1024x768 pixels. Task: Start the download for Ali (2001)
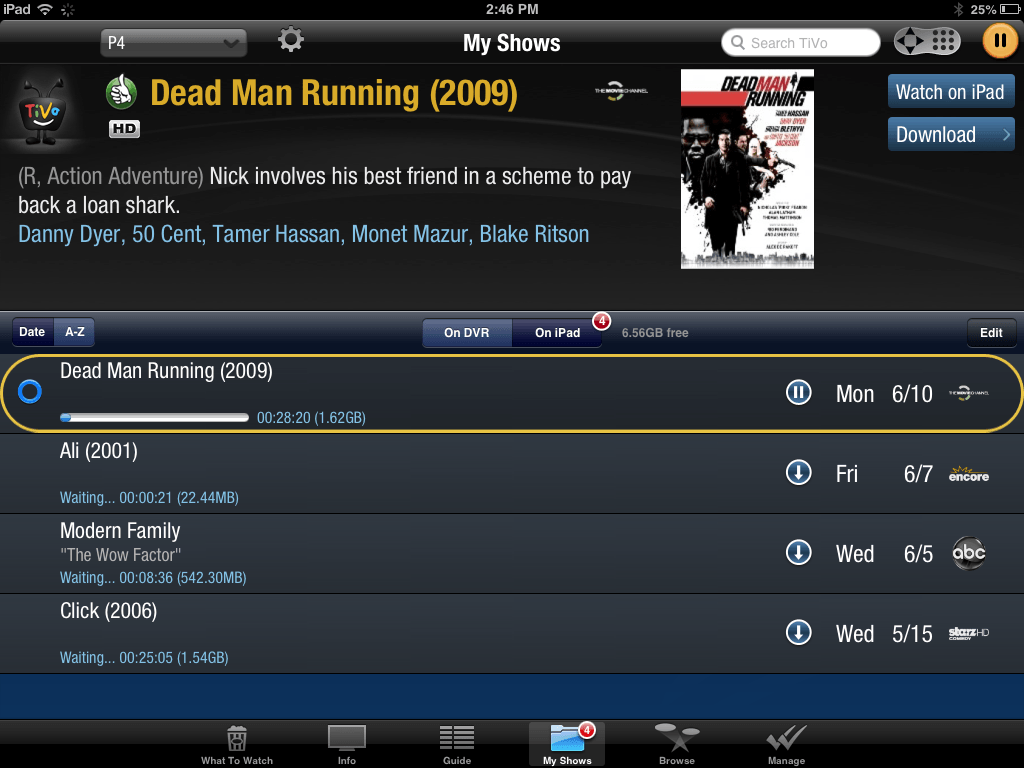pos(798,473)
